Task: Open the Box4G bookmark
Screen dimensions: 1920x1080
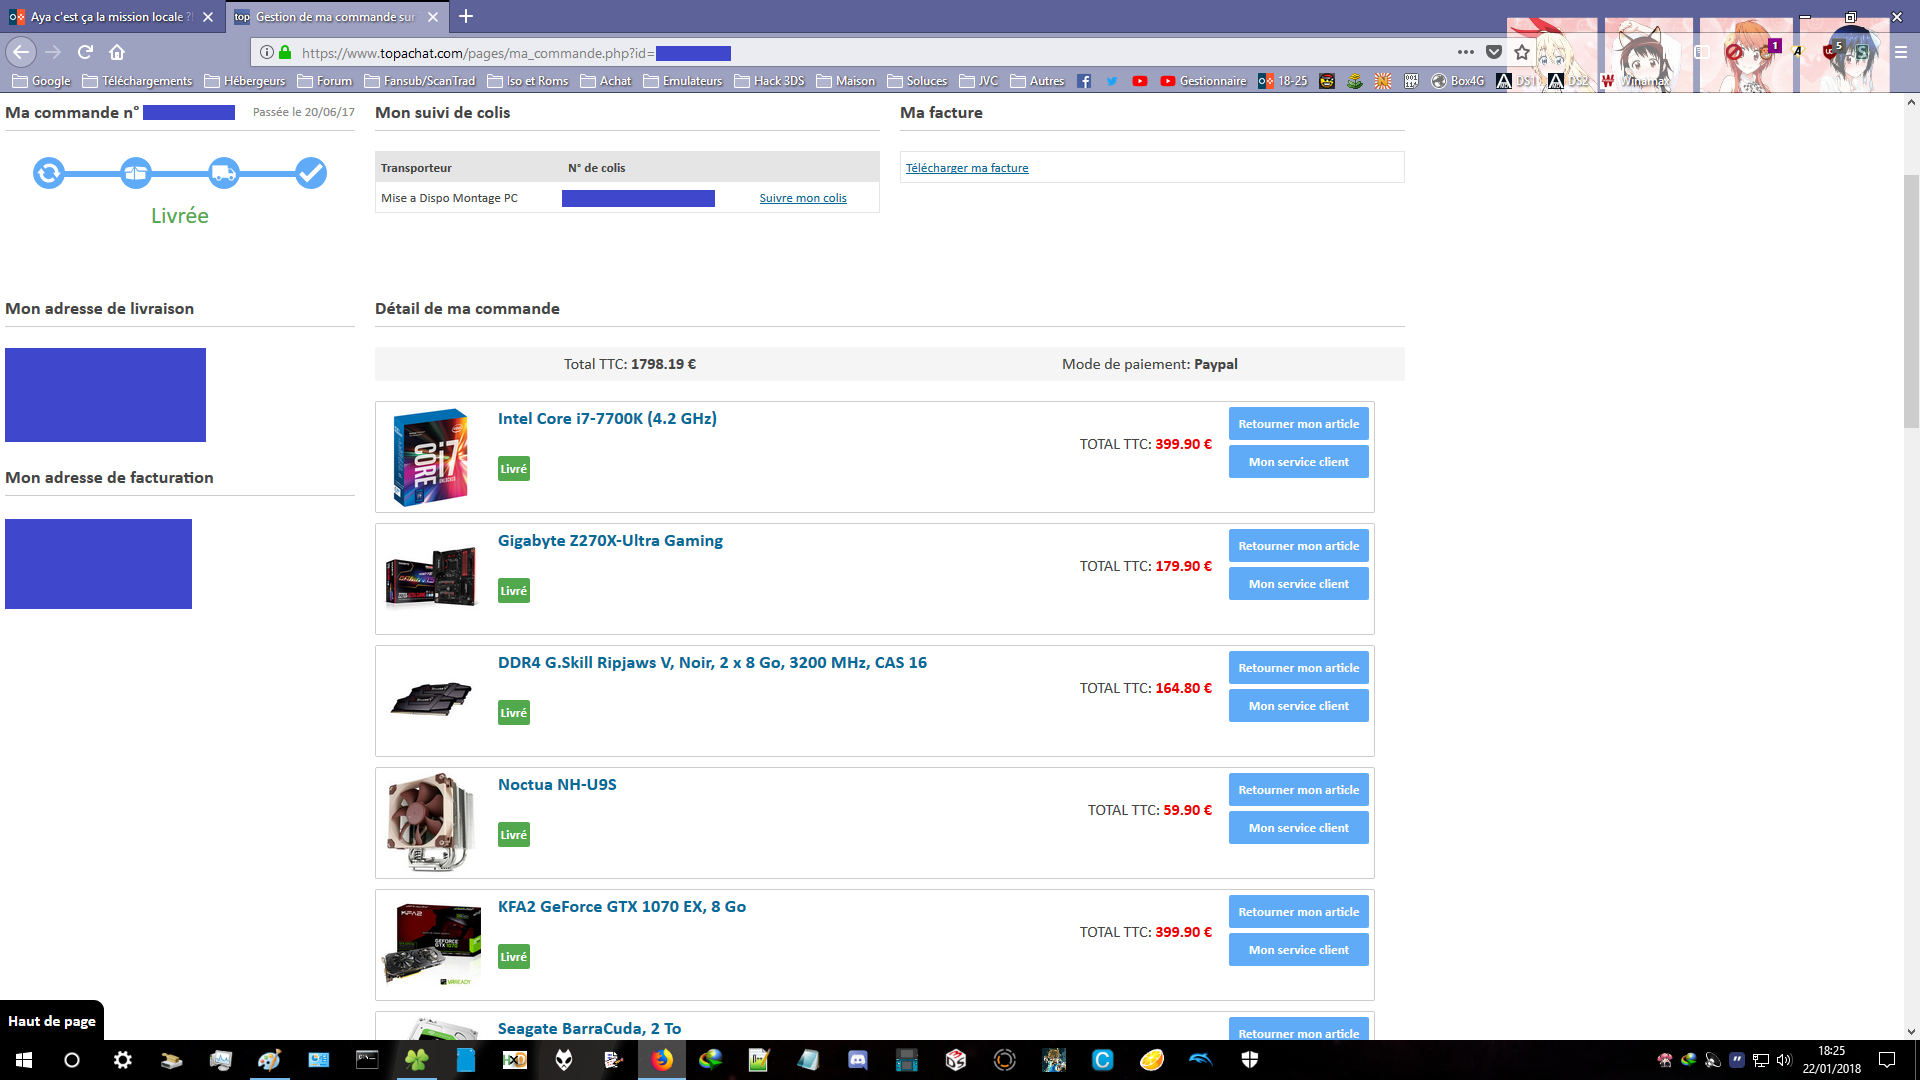Action: (x=1457, y=81)
